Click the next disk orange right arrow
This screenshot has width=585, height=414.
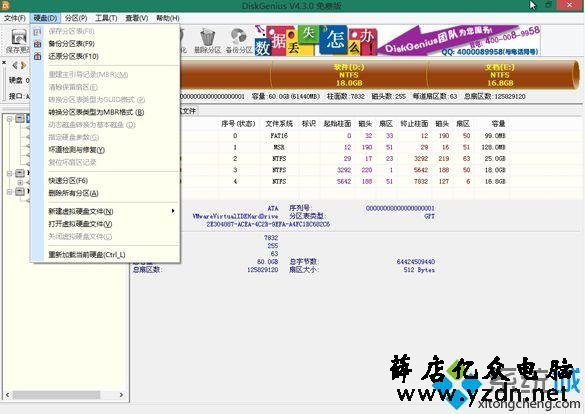click(x=24, y=65)
